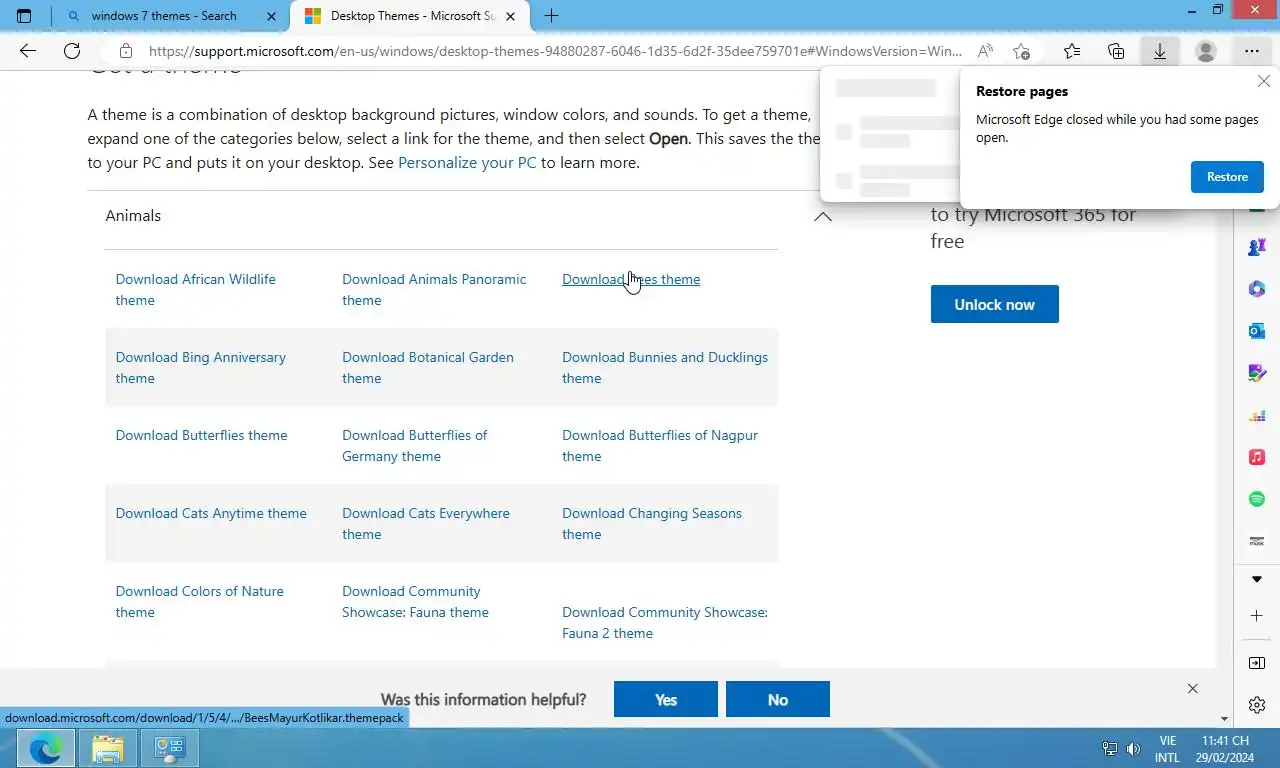The image size is (1280, 768).
Task: Open sidebar settings gear
Action: pos(1257,705)
